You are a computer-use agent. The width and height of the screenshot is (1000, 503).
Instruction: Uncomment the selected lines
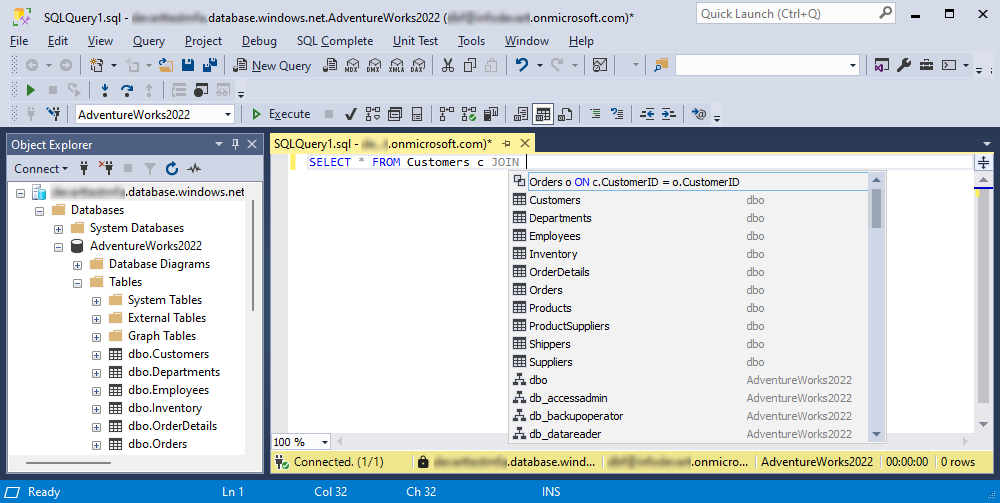(x=617, y=114)
